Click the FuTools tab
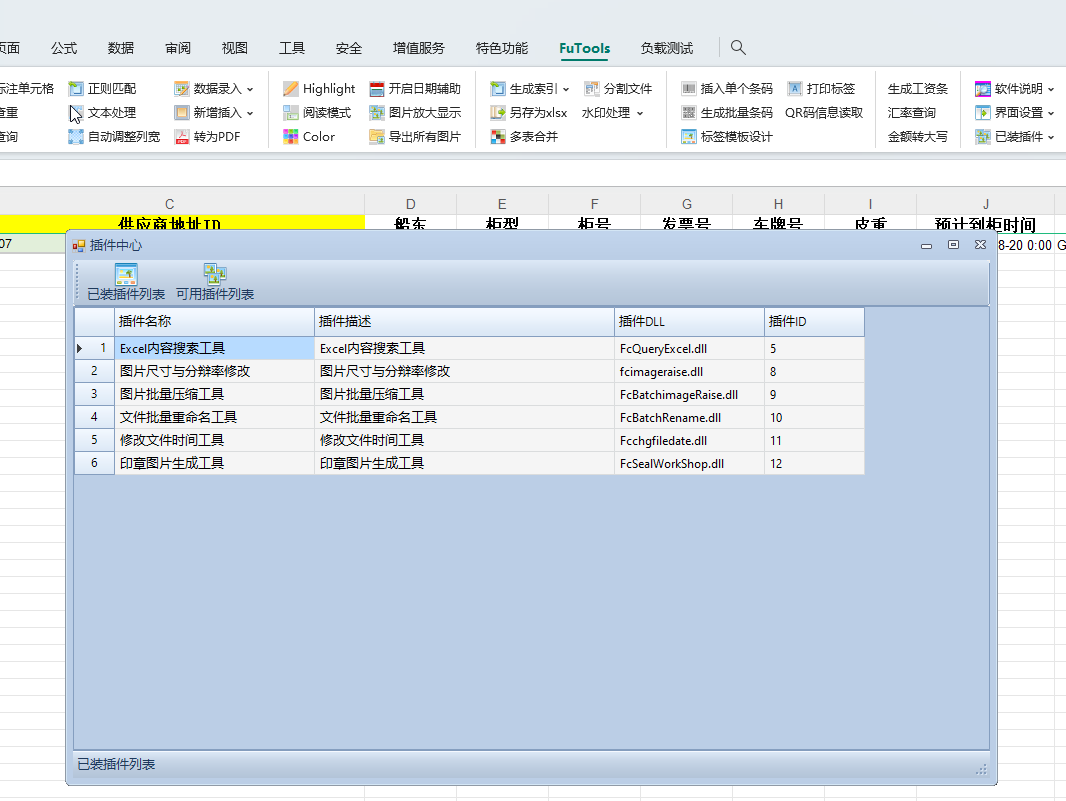The height and width of the screenshot is (801, 1066). pyautogui.click(x=585, y=48)
